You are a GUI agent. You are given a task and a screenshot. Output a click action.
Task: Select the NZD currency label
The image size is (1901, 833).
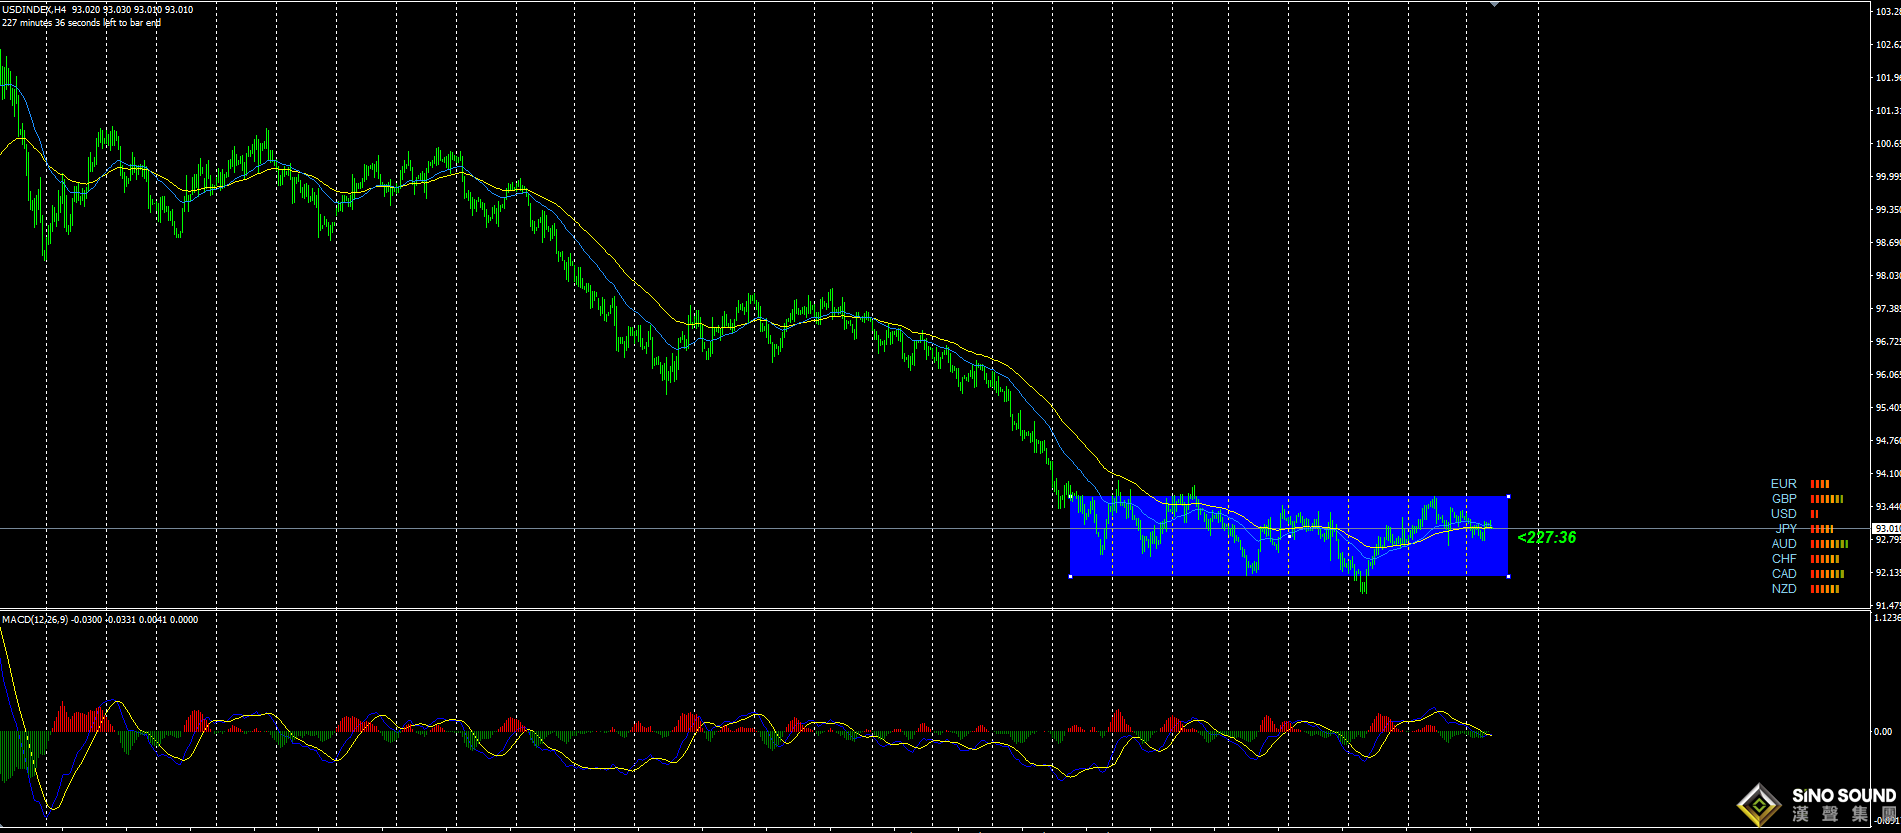[x=1784, y=589]
